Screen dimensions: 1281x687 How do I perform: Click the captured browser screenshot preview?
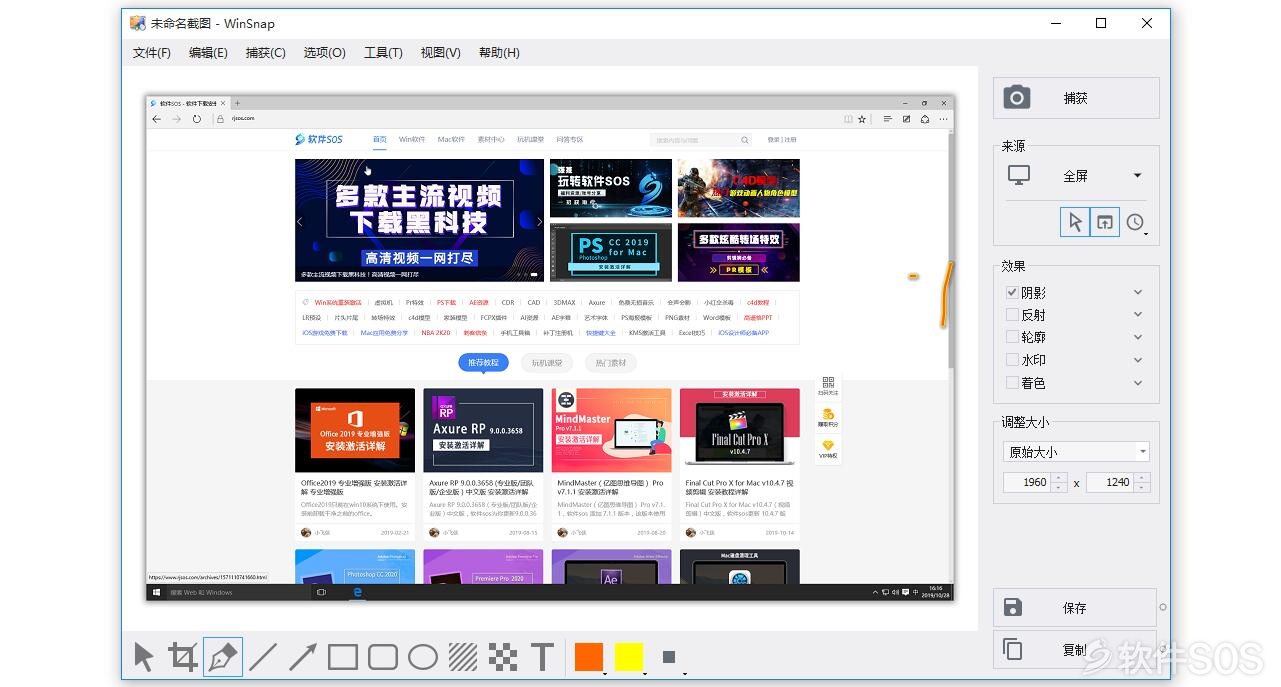click(x=550, y=348)
